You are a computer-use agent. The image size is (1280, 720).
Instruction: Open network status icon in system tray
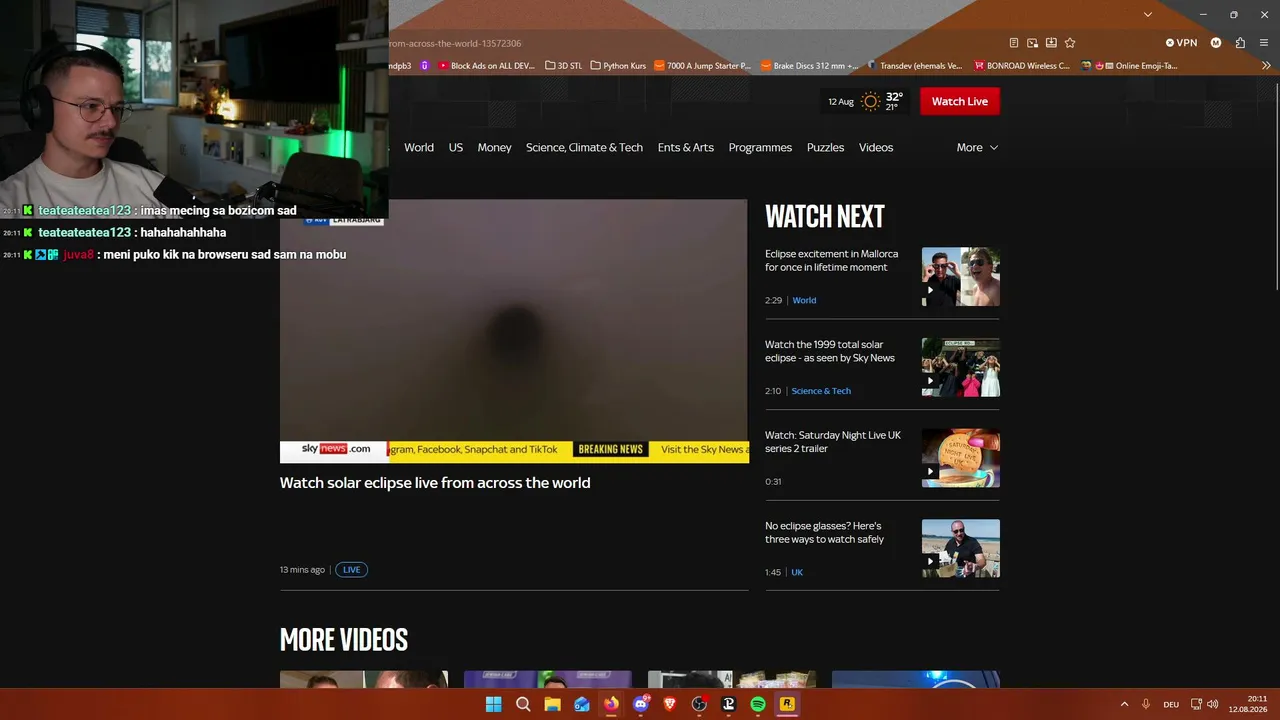click(1196, 704)
